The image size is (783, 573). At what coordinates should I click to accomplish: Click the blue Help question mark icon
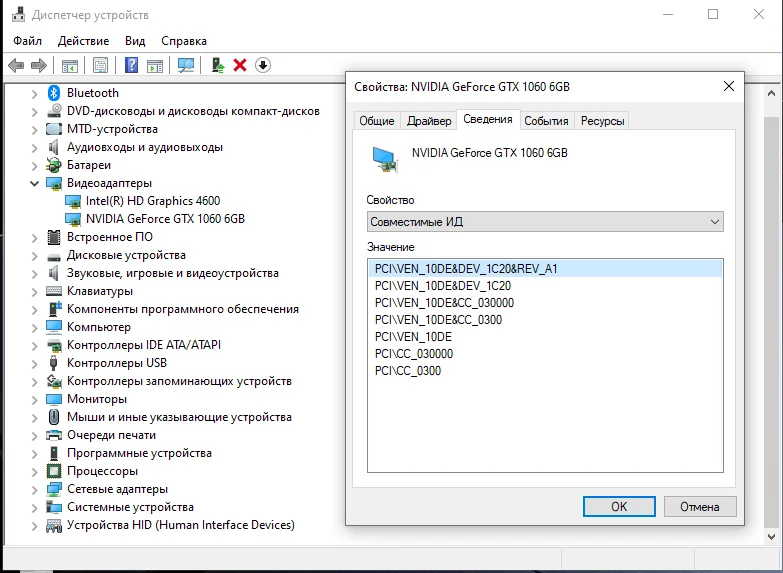coord(131,65)
